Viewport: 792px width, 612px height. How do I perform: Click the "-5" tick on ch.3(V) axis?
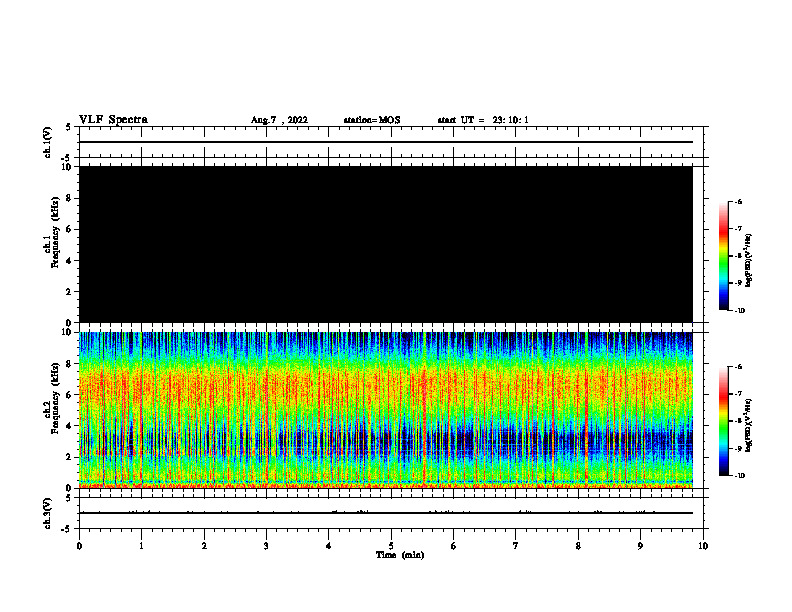point(68,529)
